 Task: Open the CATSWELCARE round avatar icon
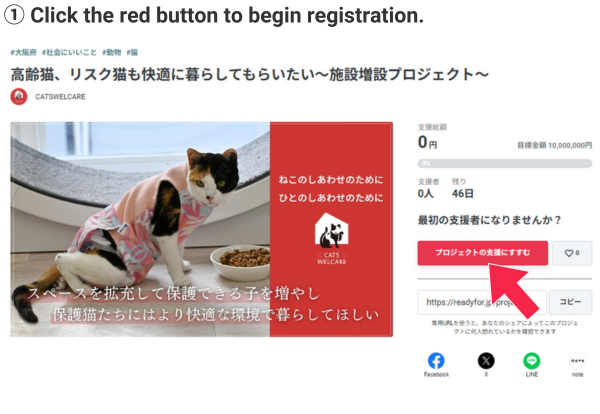[x=19, y=96]
